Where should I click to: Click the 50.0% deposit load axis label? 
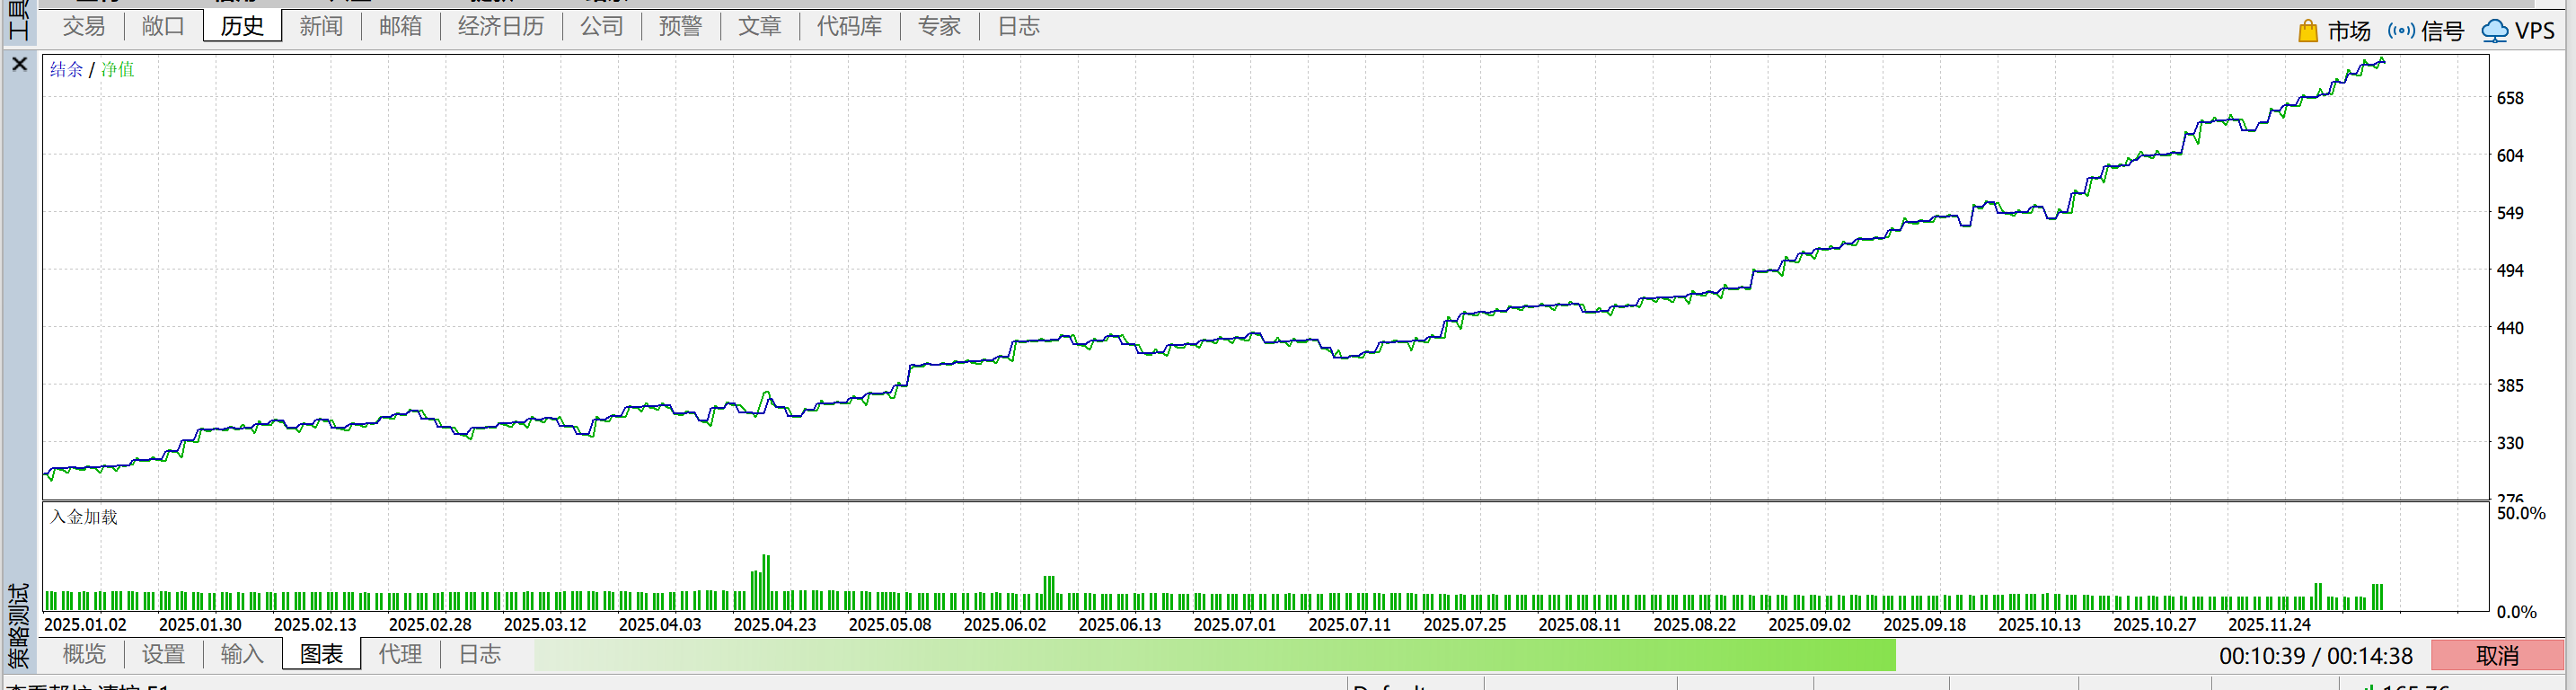(2521, 513)
